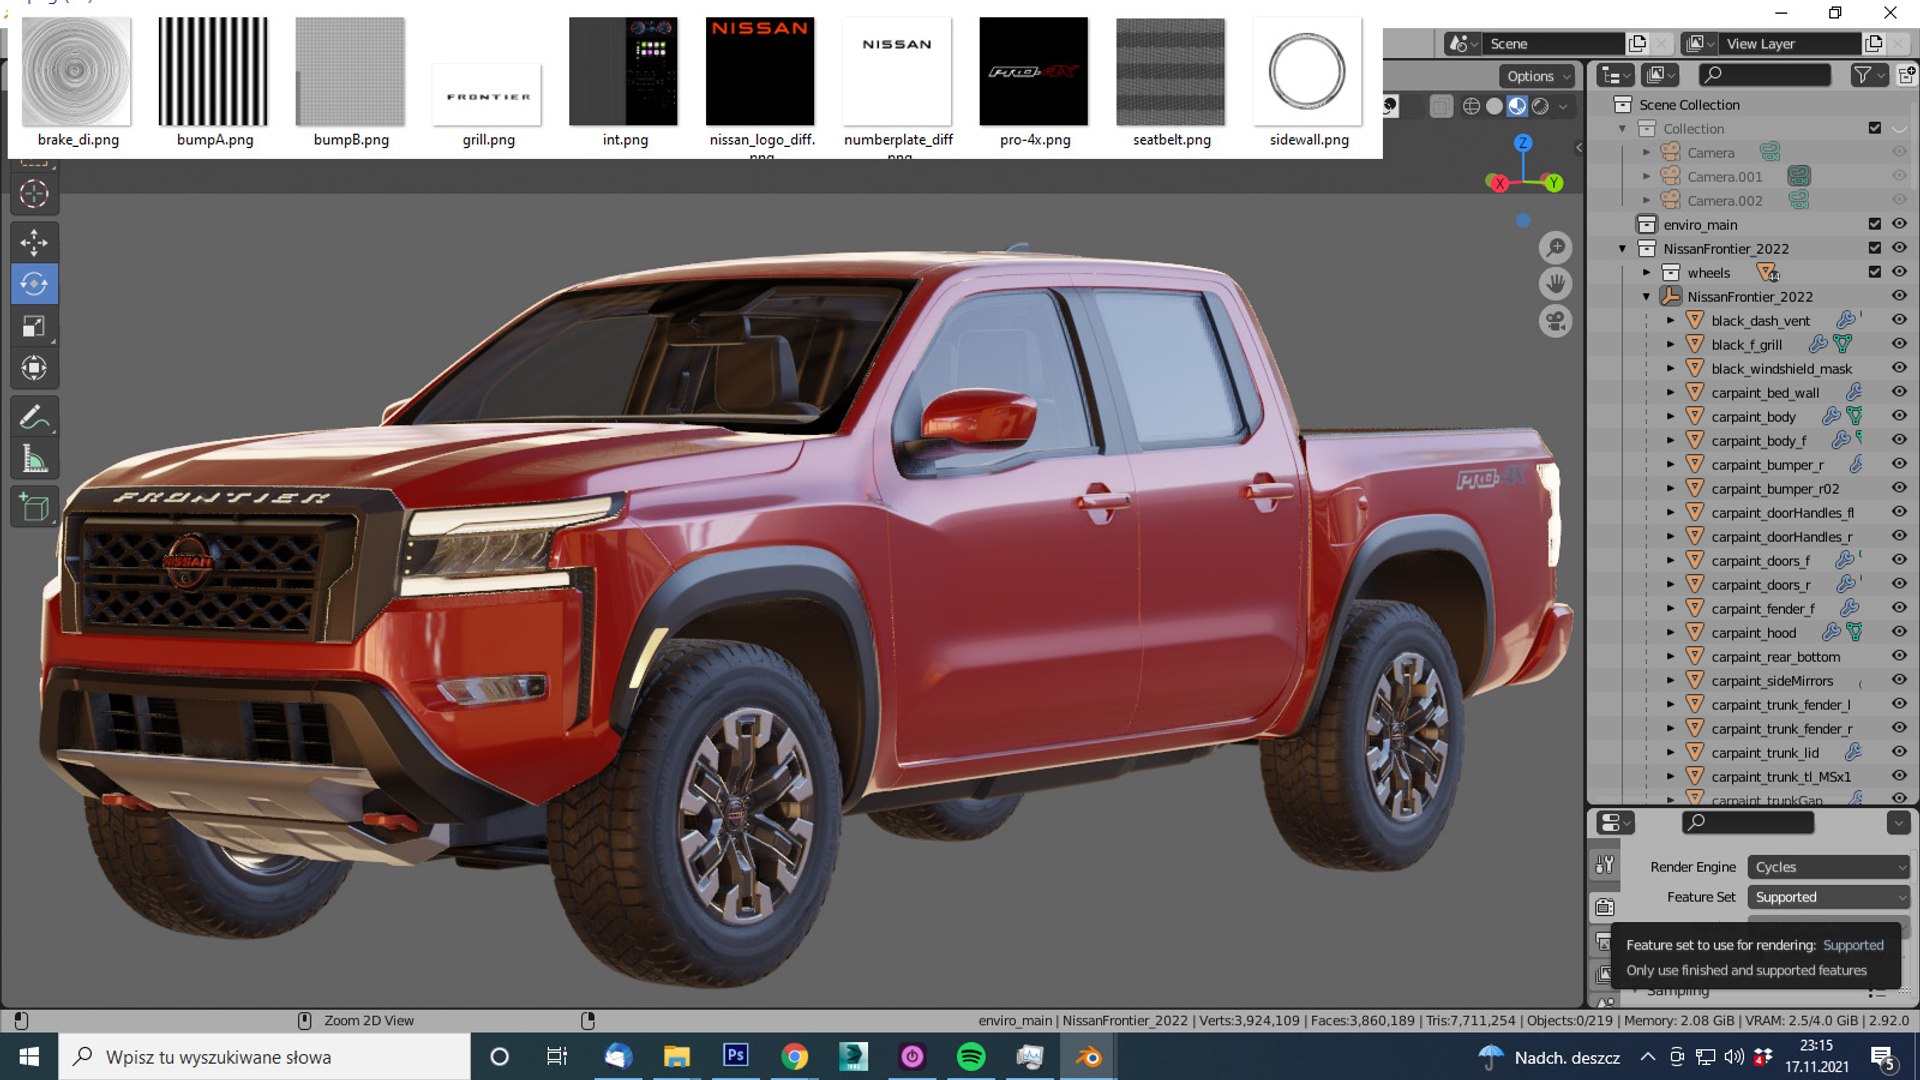
Task: Open the outliner filter dropdown
Action: click(1868, 75)
